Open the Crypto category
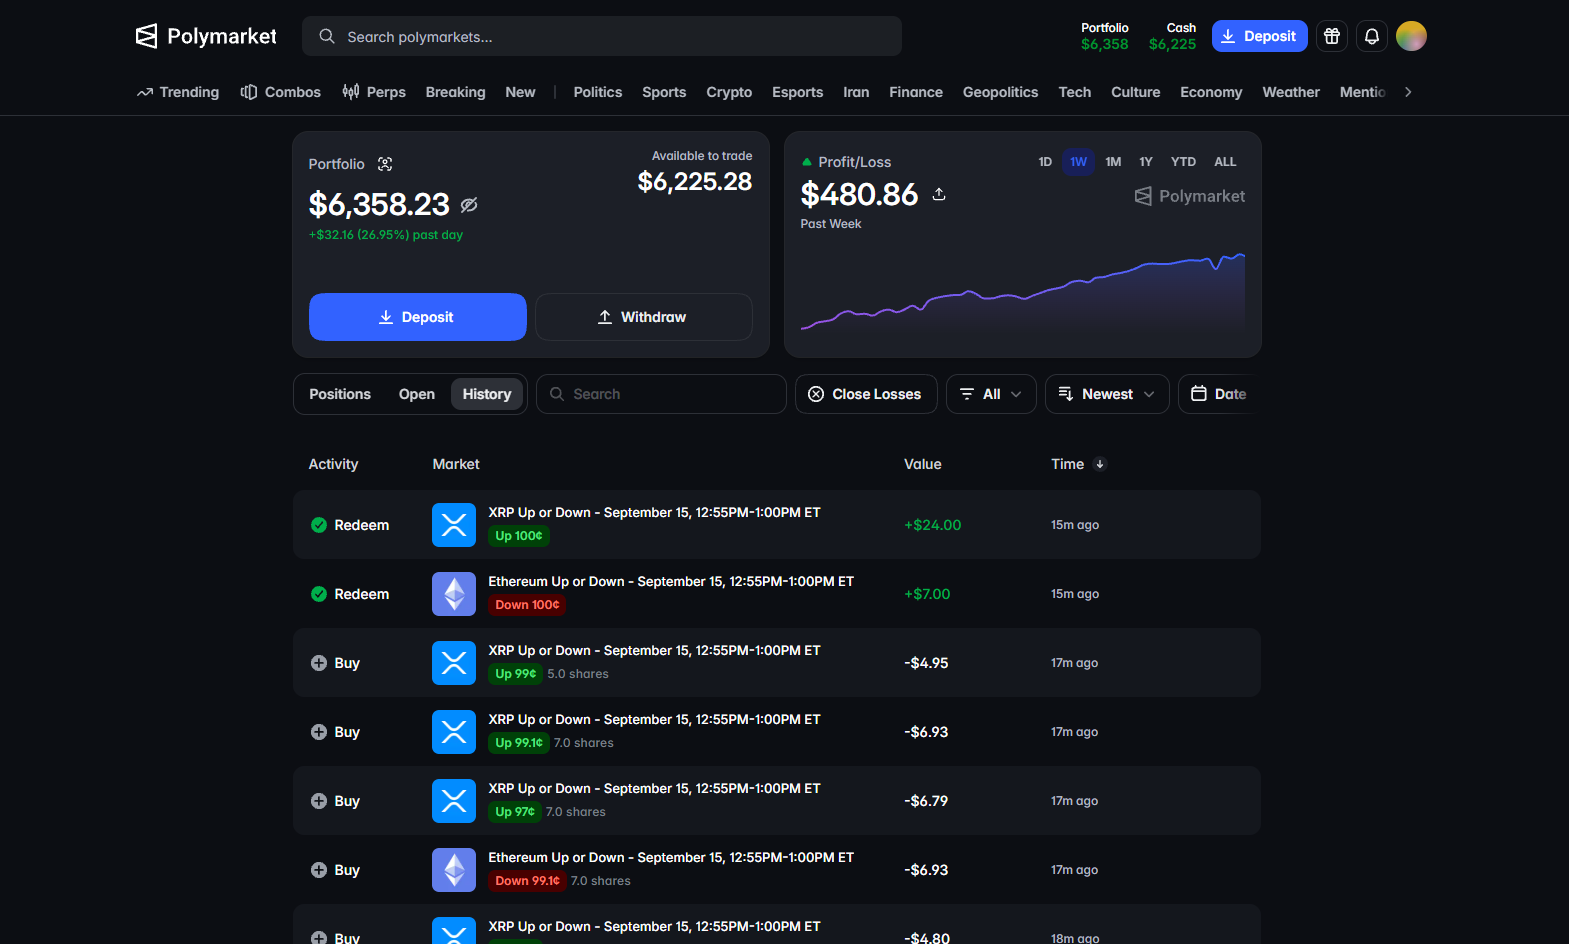 (x=729, y=92)
